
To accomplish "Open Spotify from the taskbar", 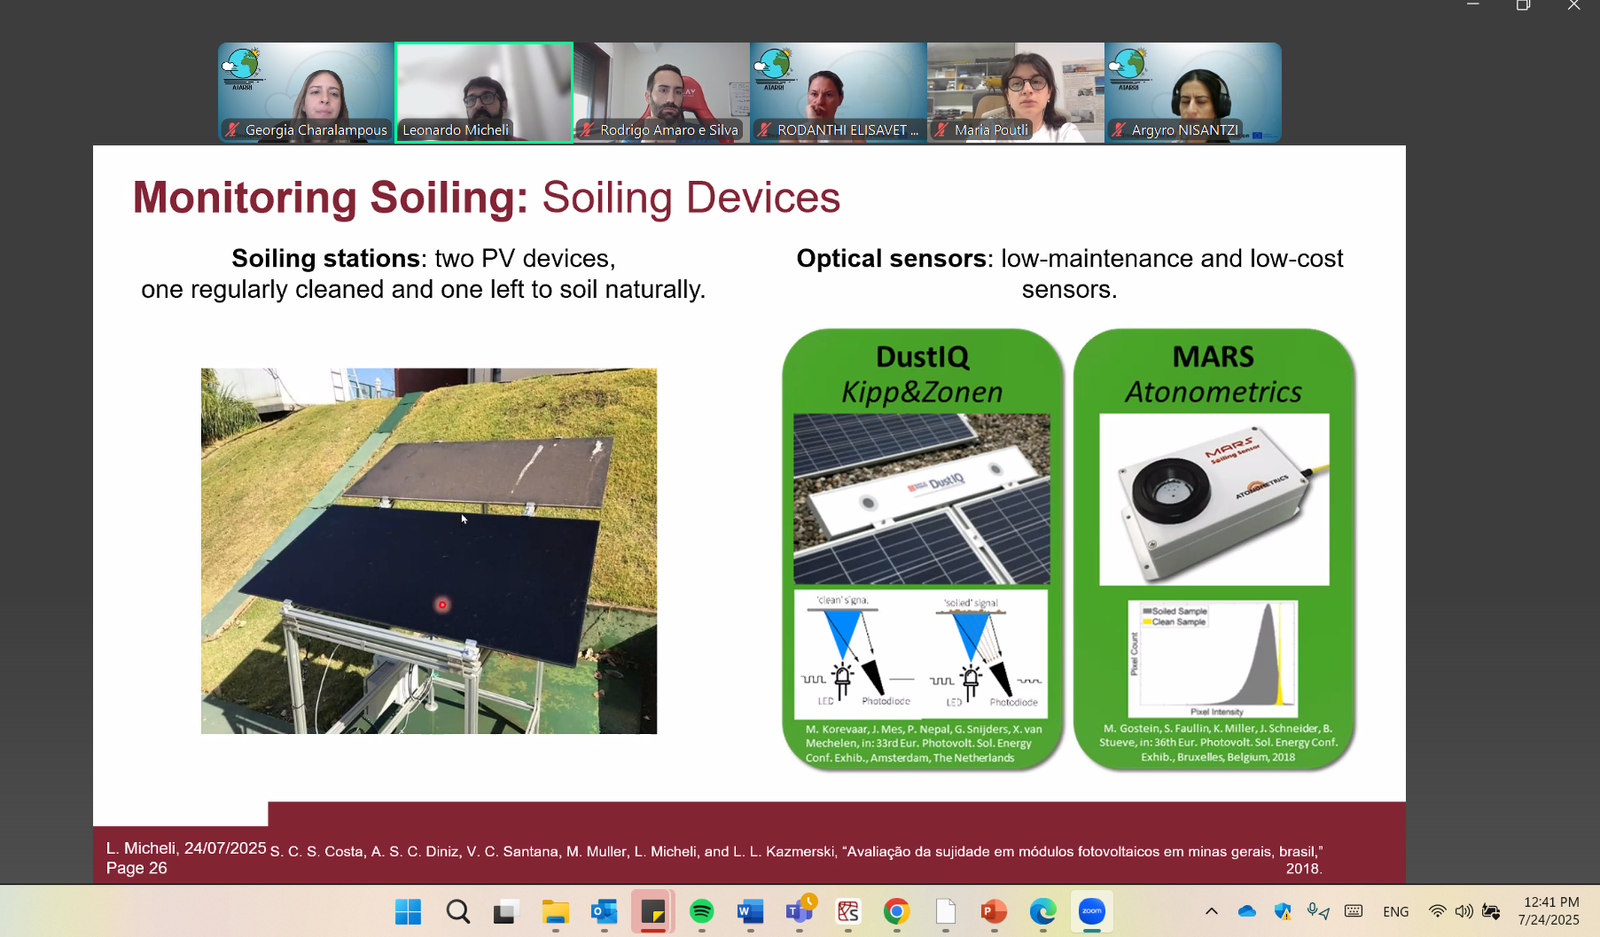I will (x=701, y=911).
